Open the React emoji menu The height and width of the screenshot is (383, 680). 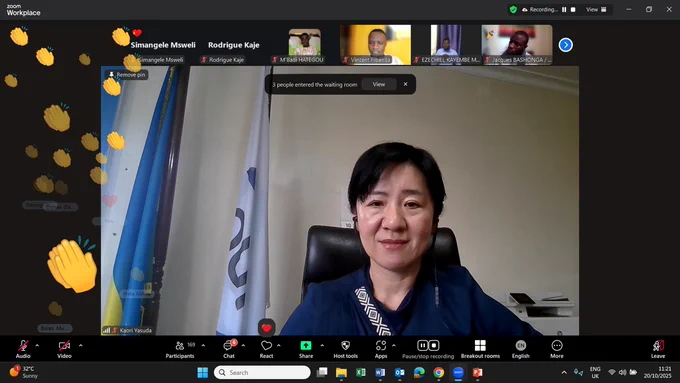point(266,349)
